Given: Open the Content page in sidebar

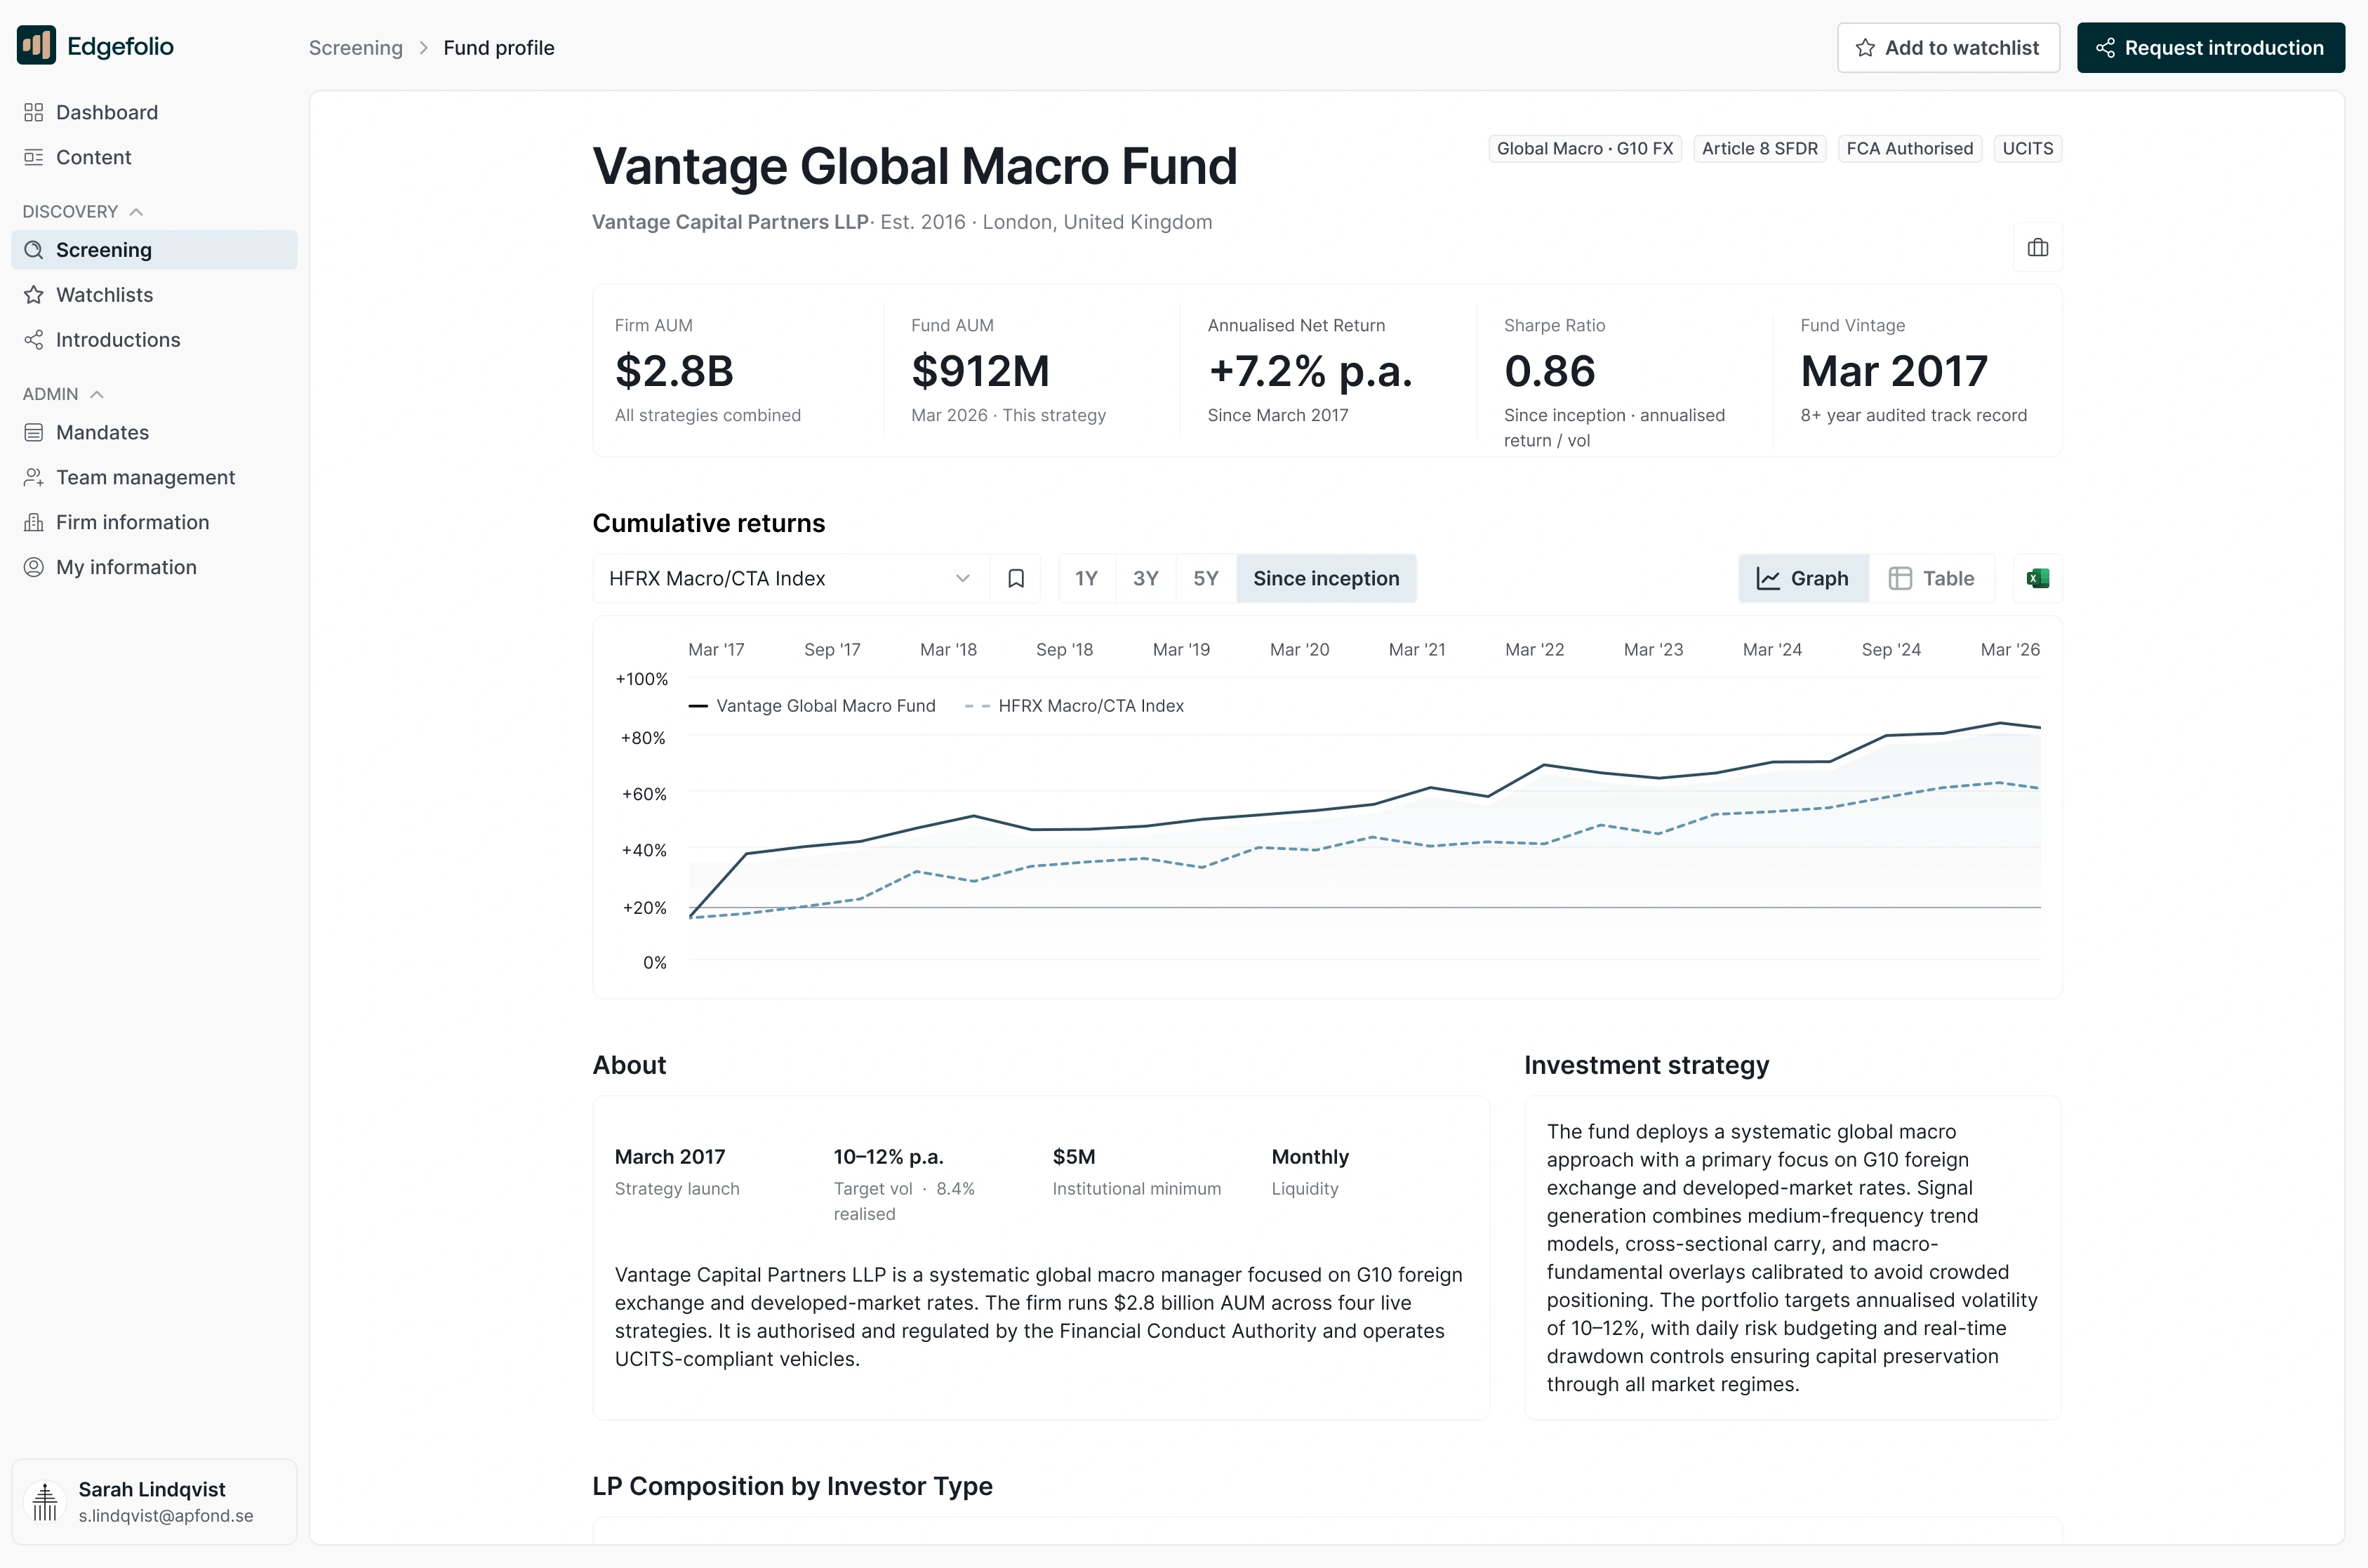Looking at the screenshot, I should click(154, 157).
